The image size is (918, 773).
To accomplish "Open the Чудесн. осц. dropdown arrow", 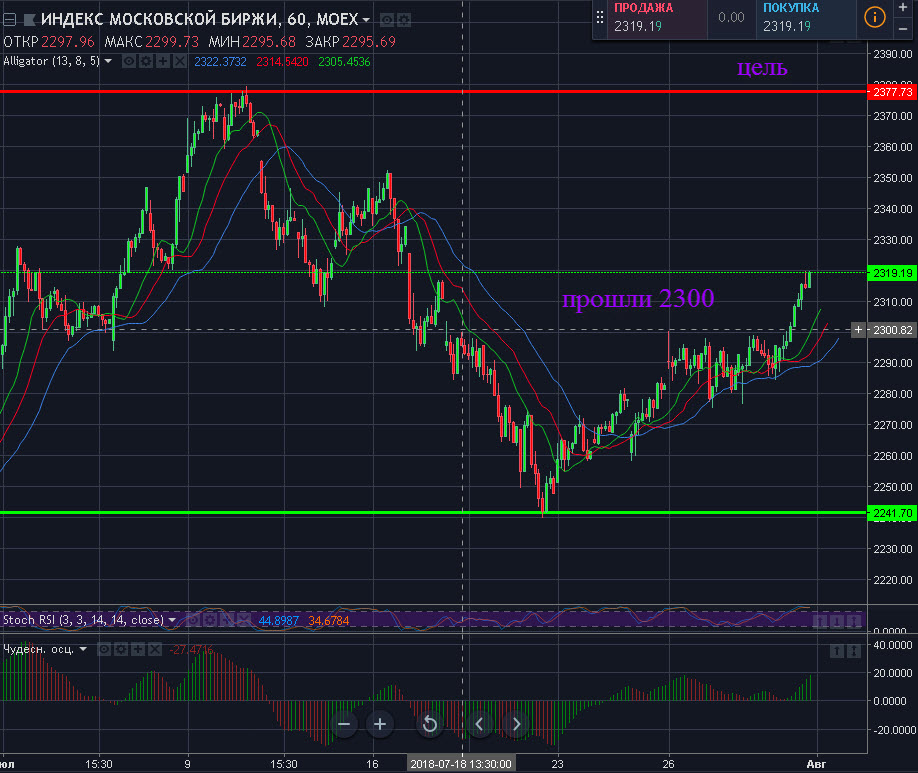I will tap(83, 649).
